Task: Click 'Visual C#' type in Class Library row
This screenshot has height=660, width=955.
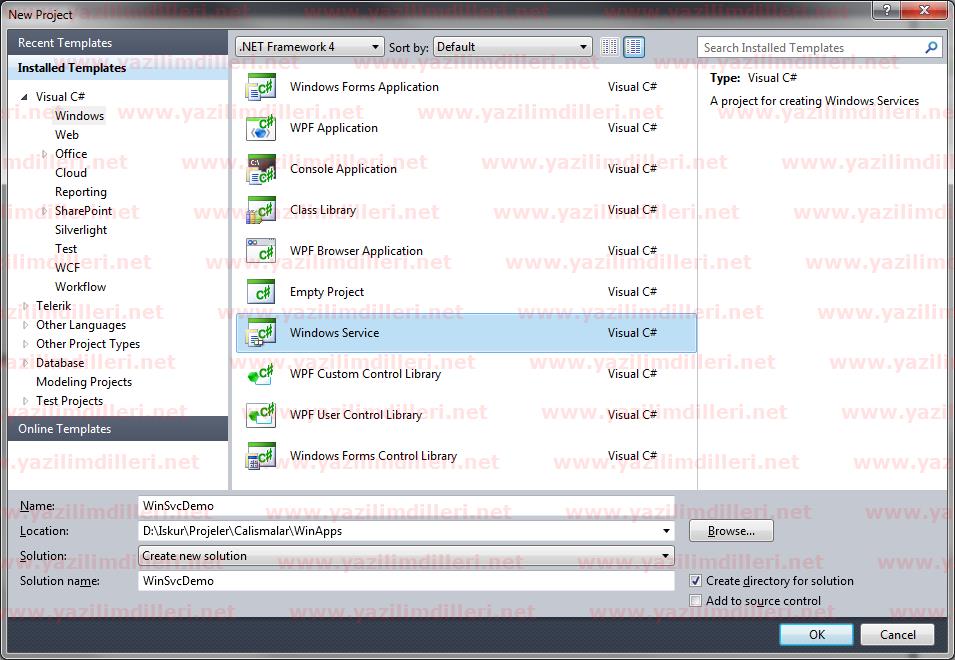Action: click(x=632, y=210)
